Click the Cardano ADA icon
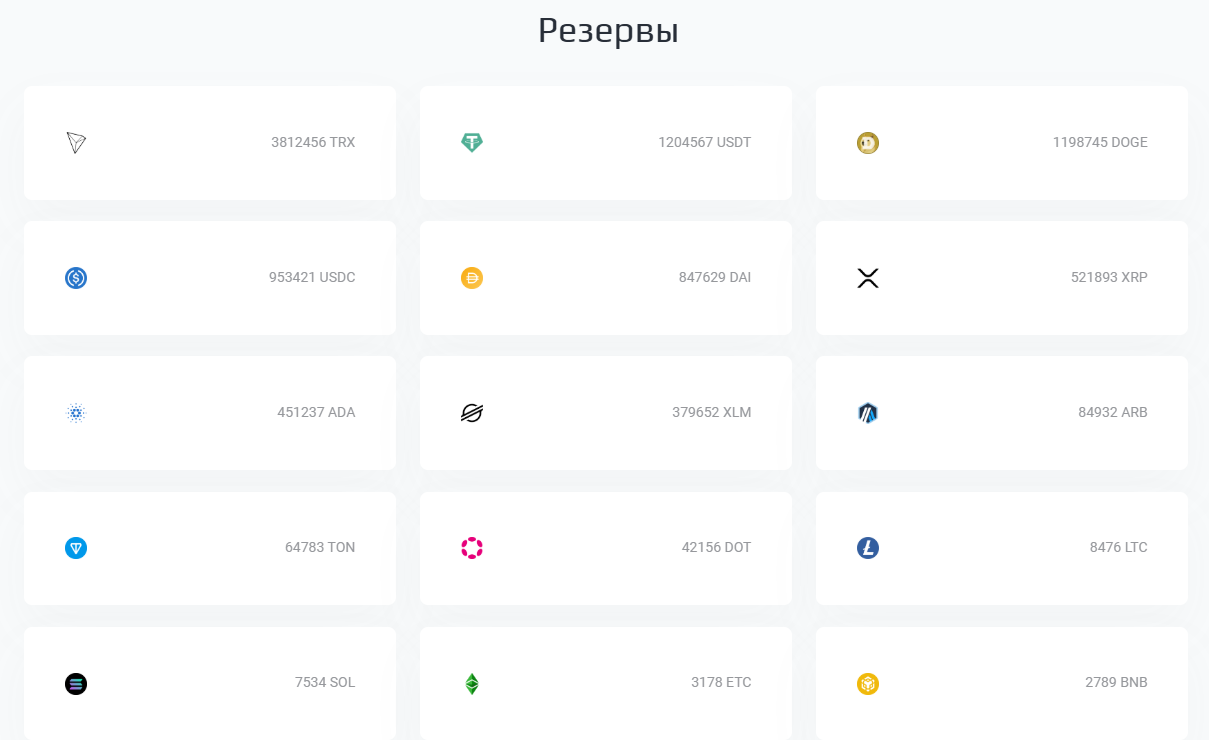This screenshot has width=1209, height=740. coord(76,413)
